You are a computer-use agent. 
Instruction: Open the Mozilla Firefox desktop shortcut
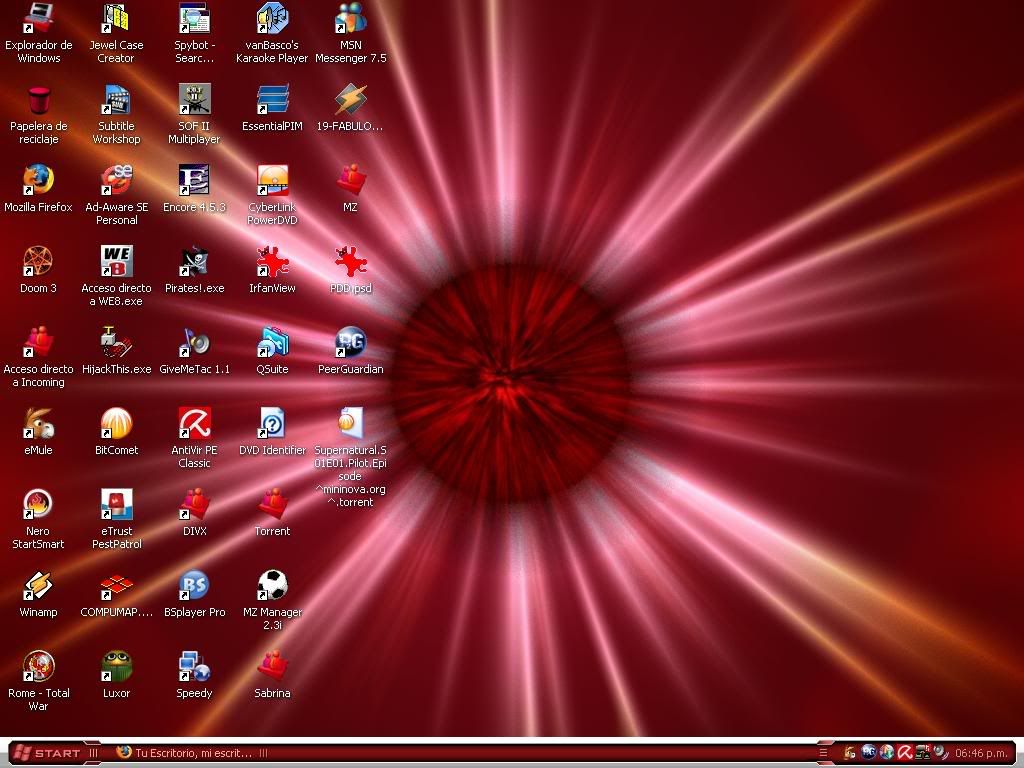38,181
